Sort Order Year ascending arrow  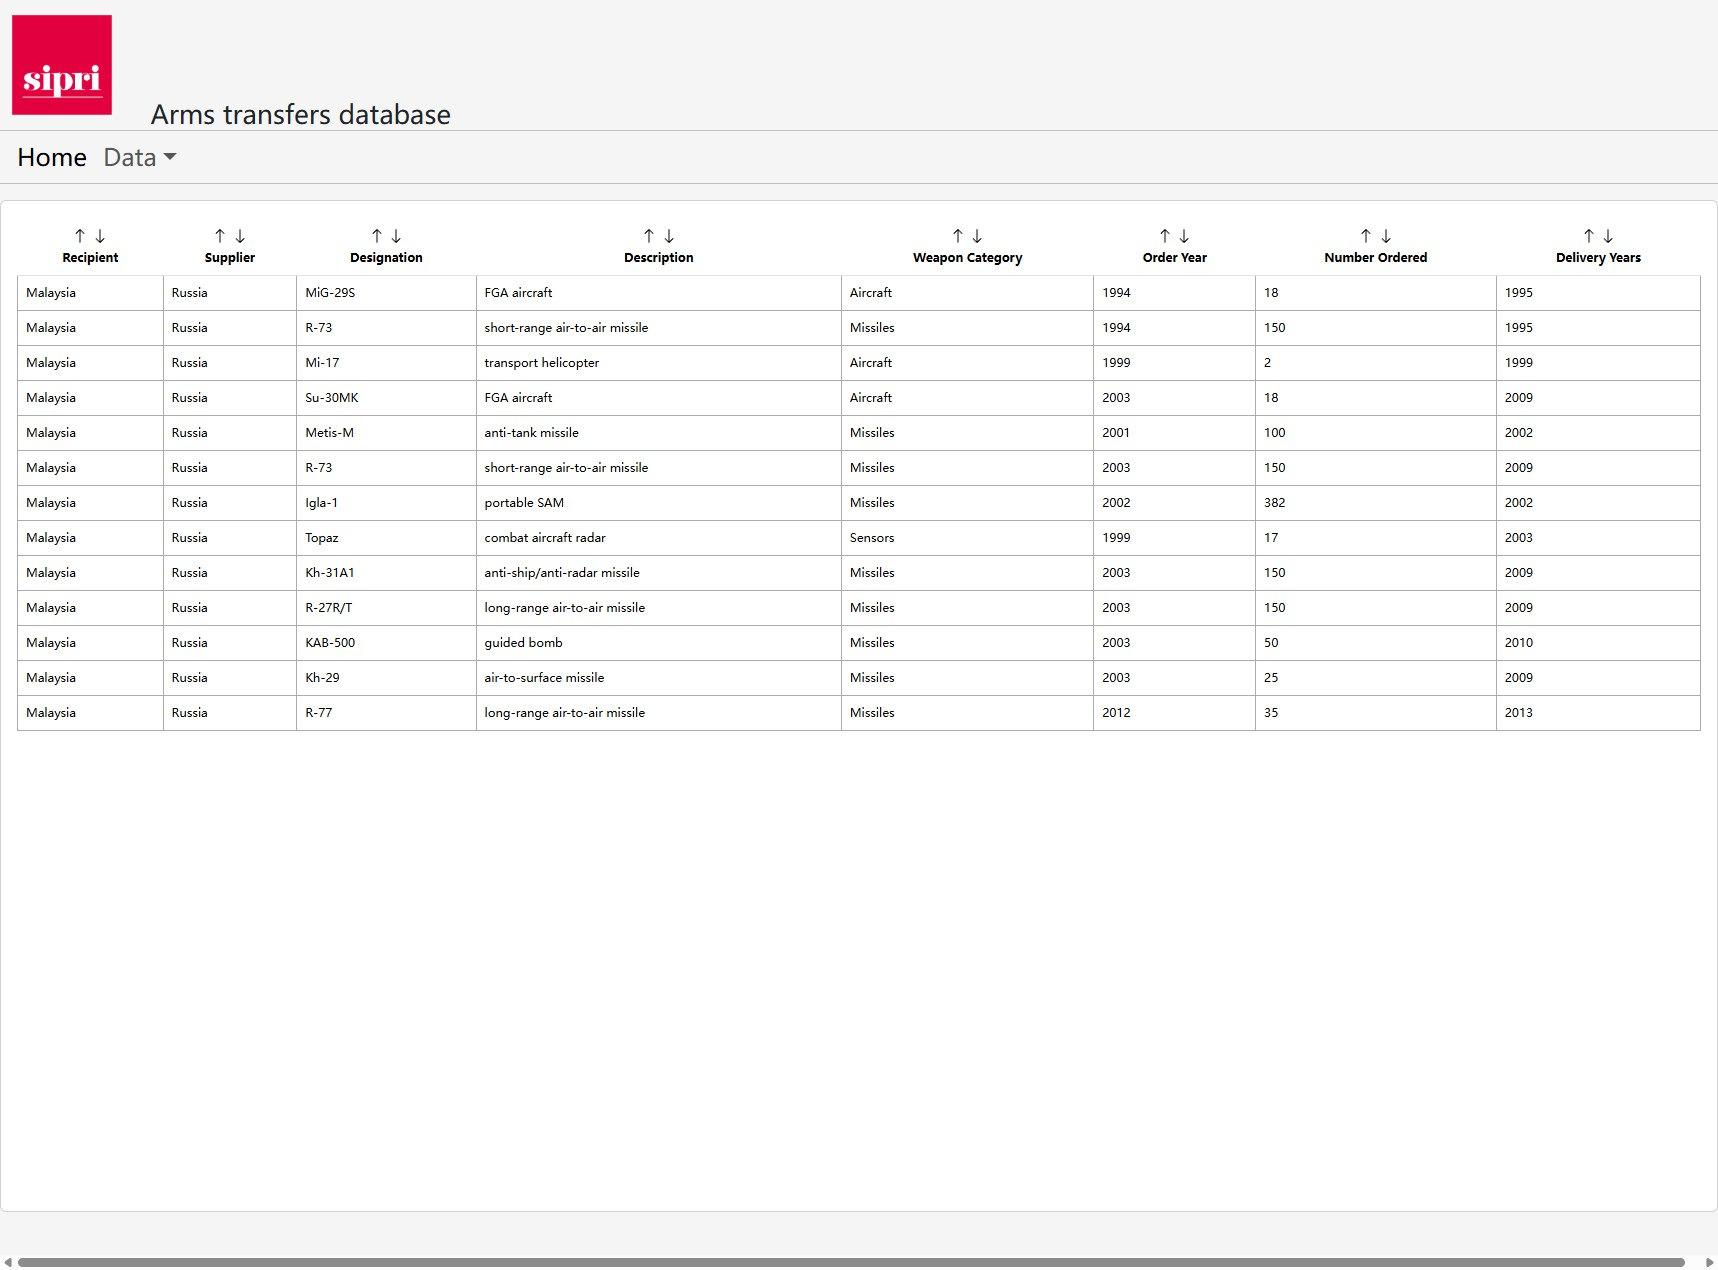1165,236
